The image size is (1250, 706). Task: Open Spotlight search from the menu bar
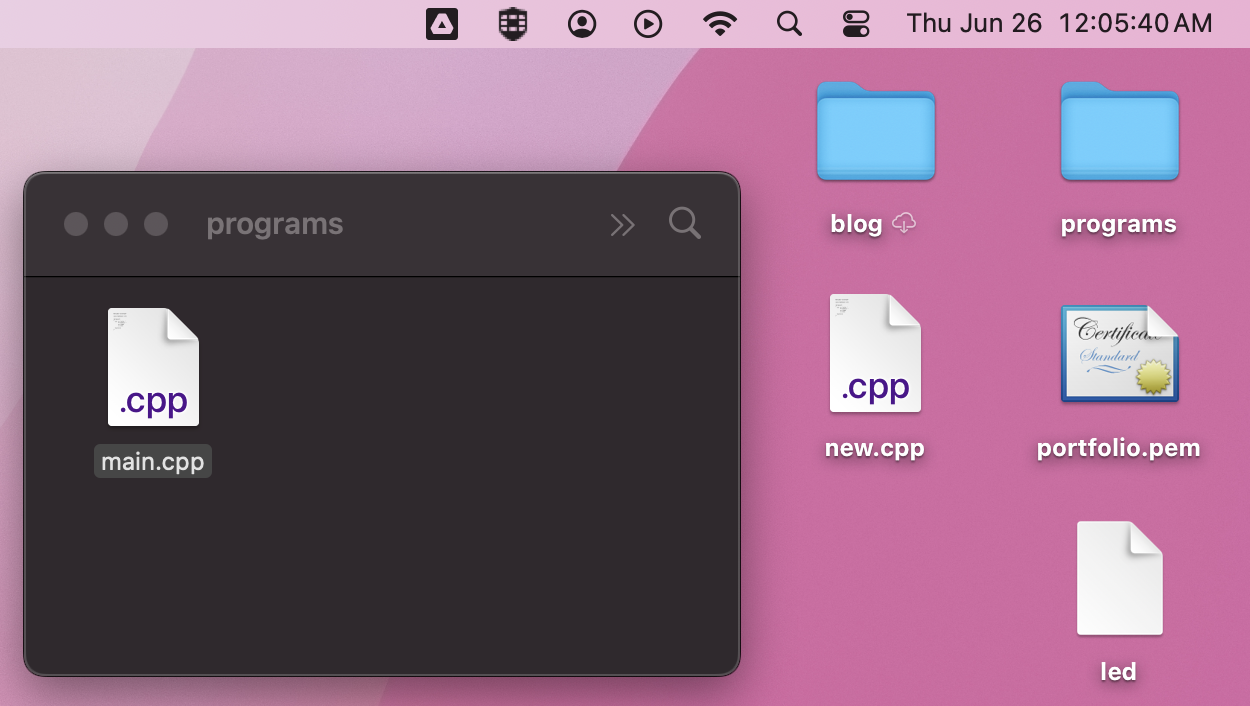pyautogui.click(x=789, y=23)
